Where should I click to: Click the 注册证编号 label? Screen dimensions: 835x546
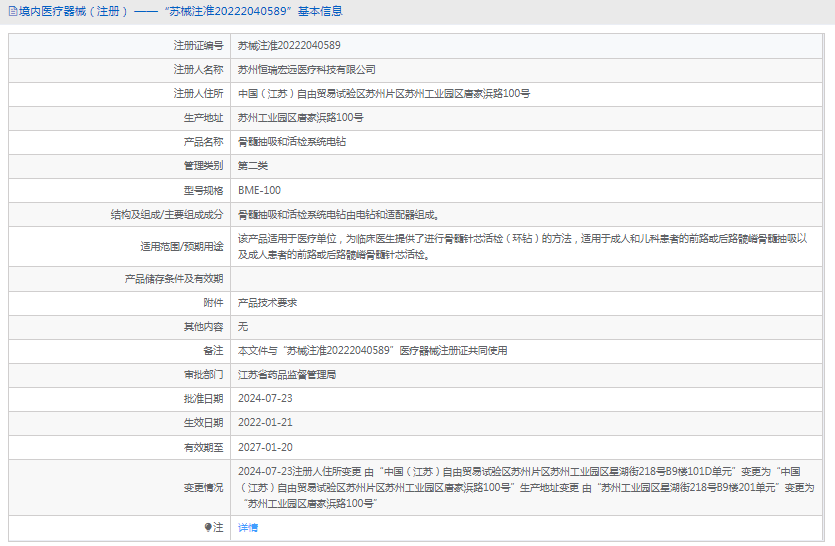click(198, 46)
